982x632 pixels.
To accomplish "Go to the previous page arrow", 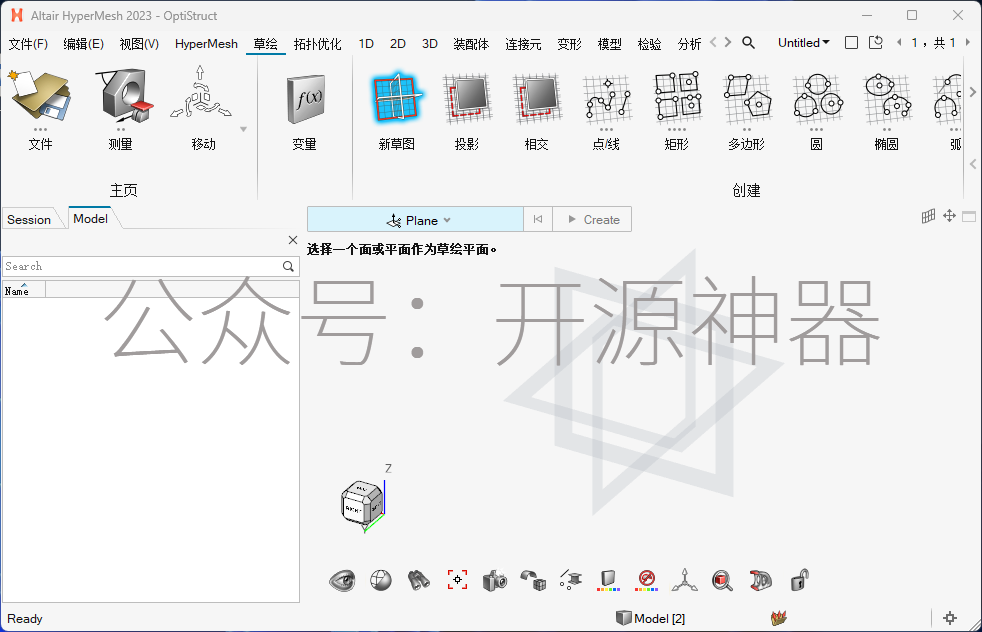I will (899, 43).
